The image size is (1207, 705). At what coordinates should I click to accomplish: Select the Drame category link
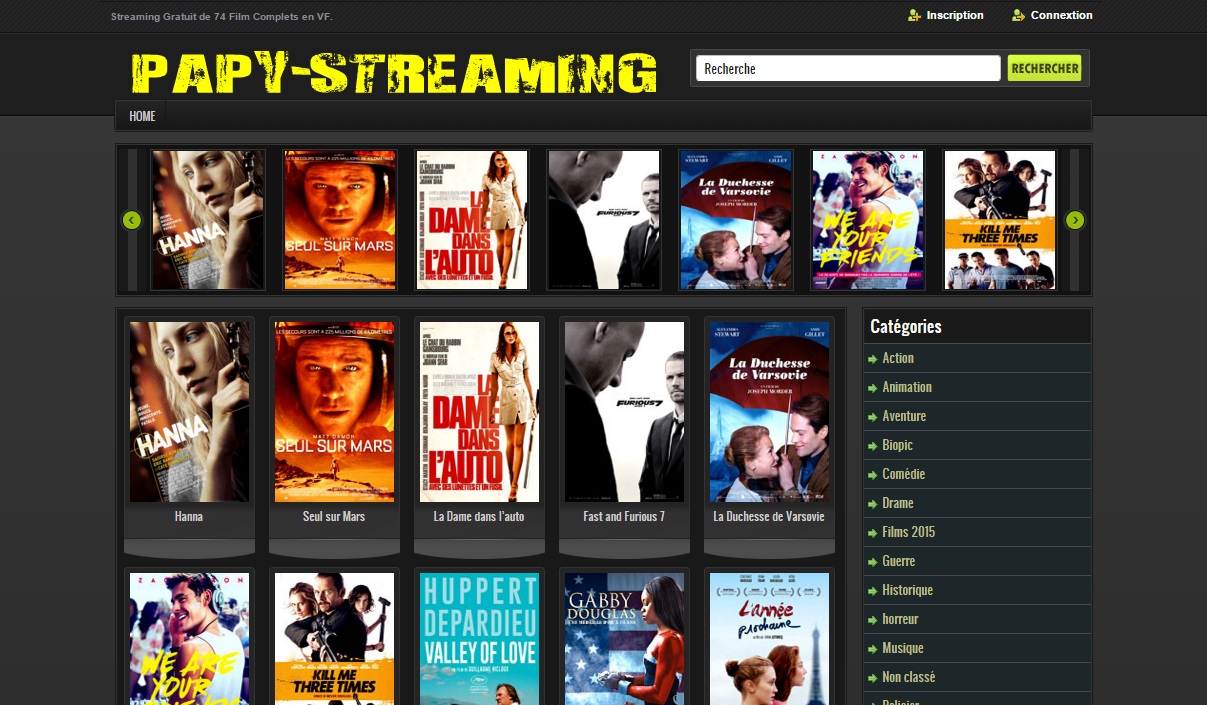897,503
